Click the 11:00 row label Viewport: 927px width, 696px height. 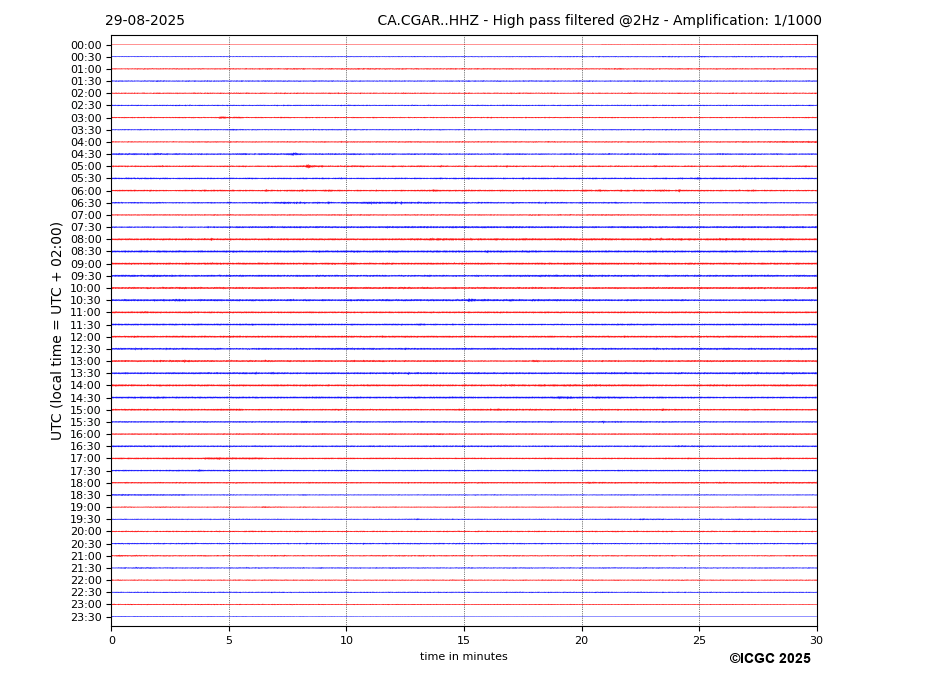point(86,313)
